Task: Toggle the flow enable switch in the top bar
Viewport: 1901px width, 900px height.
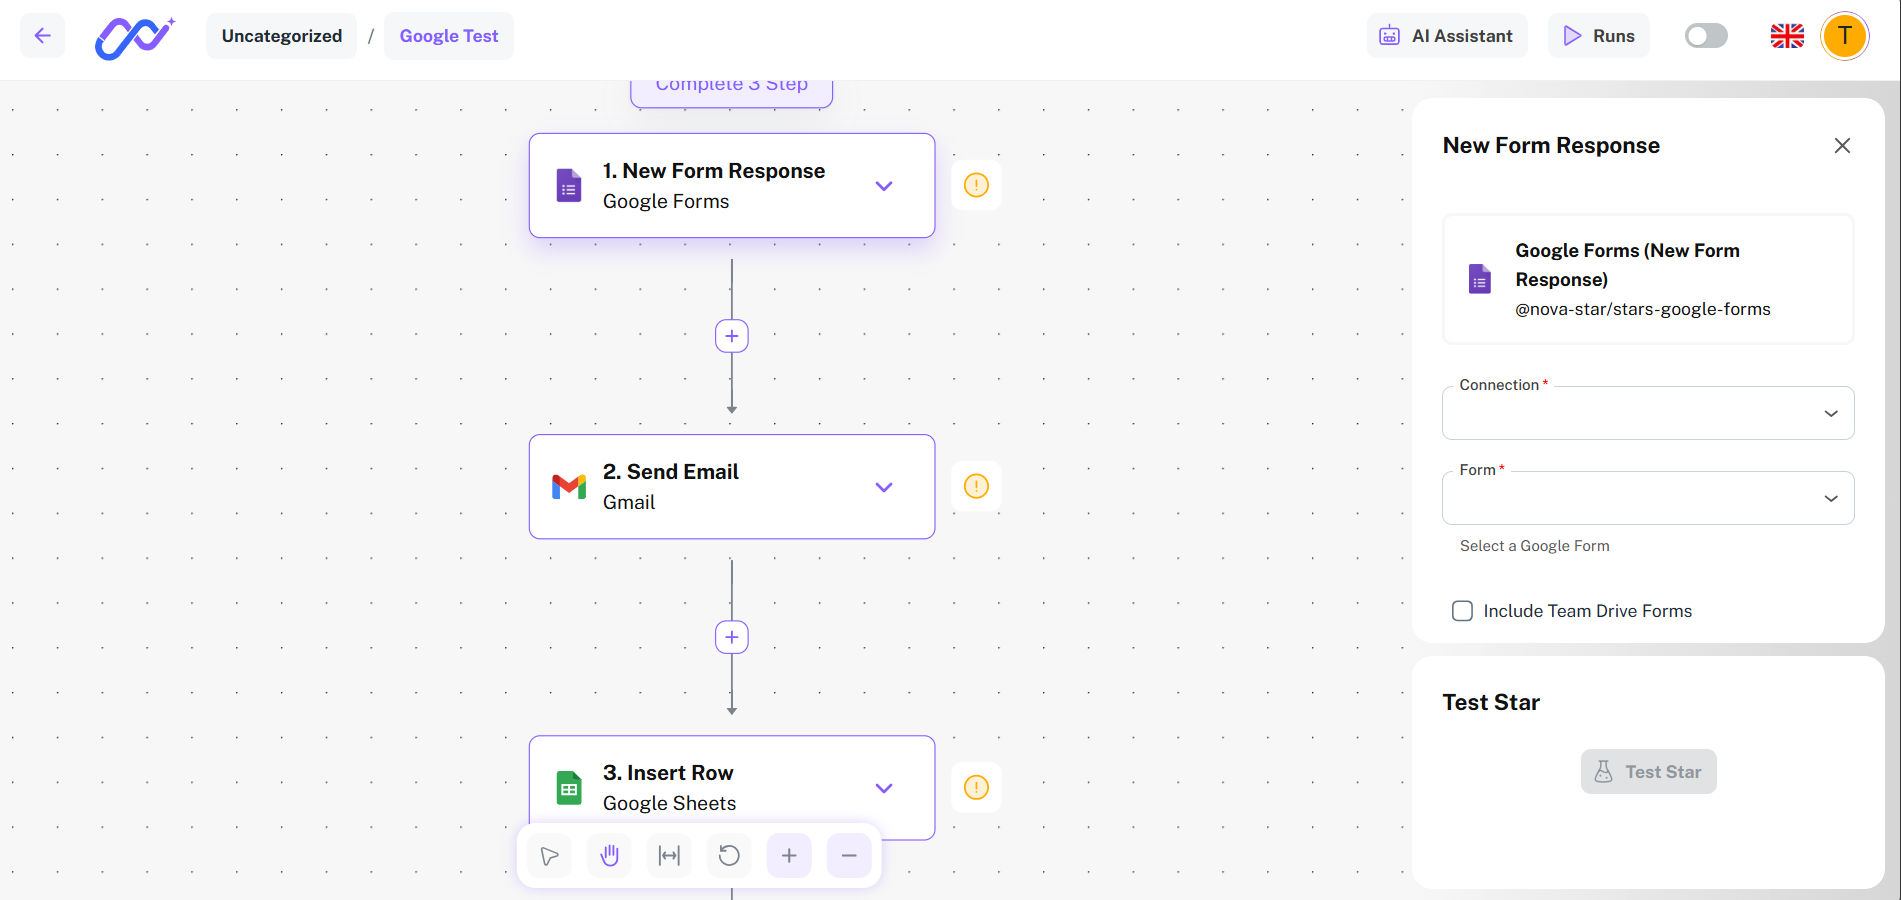Action: (1706, 35)
